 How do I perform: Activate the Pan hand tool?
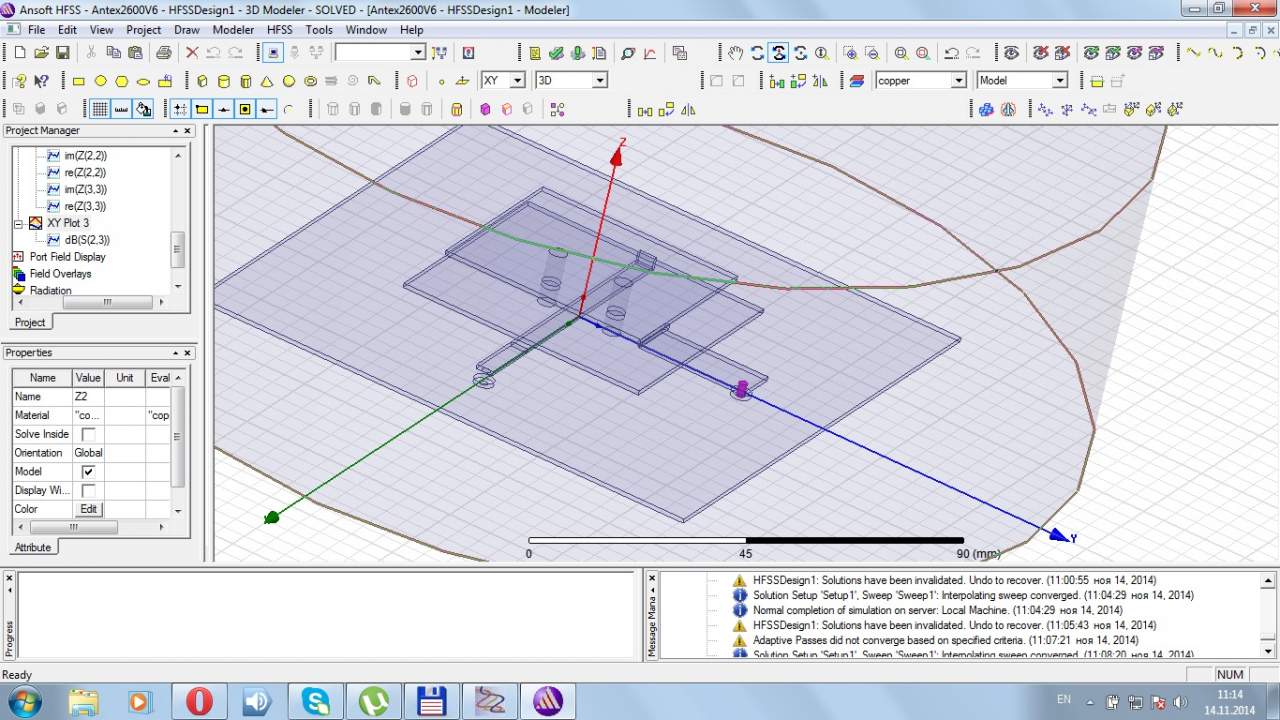coord(735,53)
